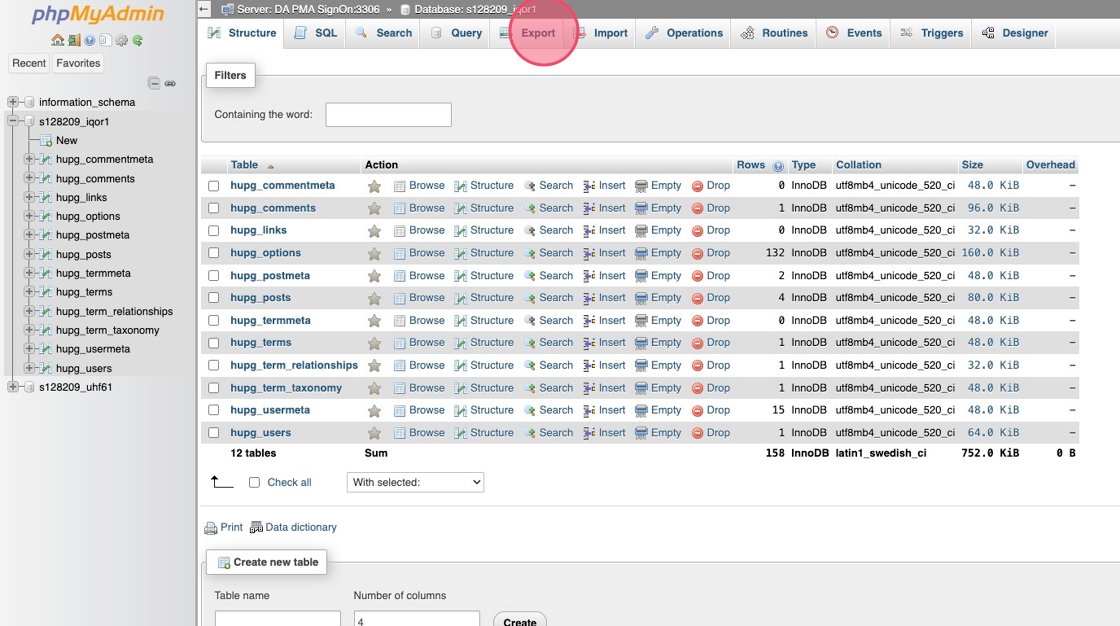Click the Home house icon in sidebar
Screen dimensions: 1120x626
(x=57, y=41)
